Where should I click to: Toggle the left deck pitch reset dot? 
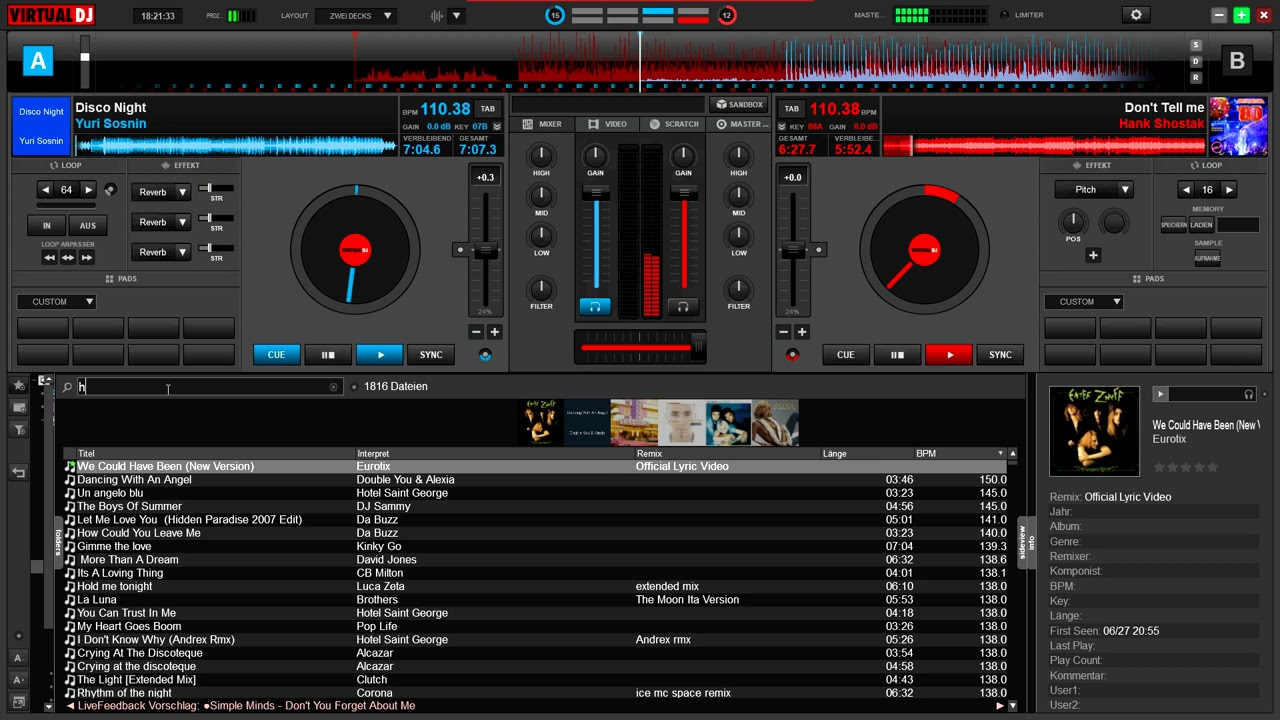point(460,250)
